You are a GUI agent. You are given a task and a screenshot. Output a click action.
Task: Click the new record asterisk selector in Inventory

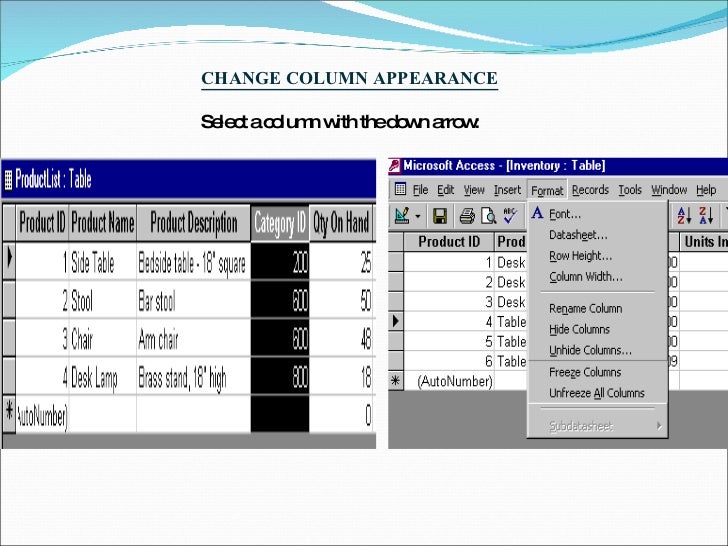click(396, 381)
